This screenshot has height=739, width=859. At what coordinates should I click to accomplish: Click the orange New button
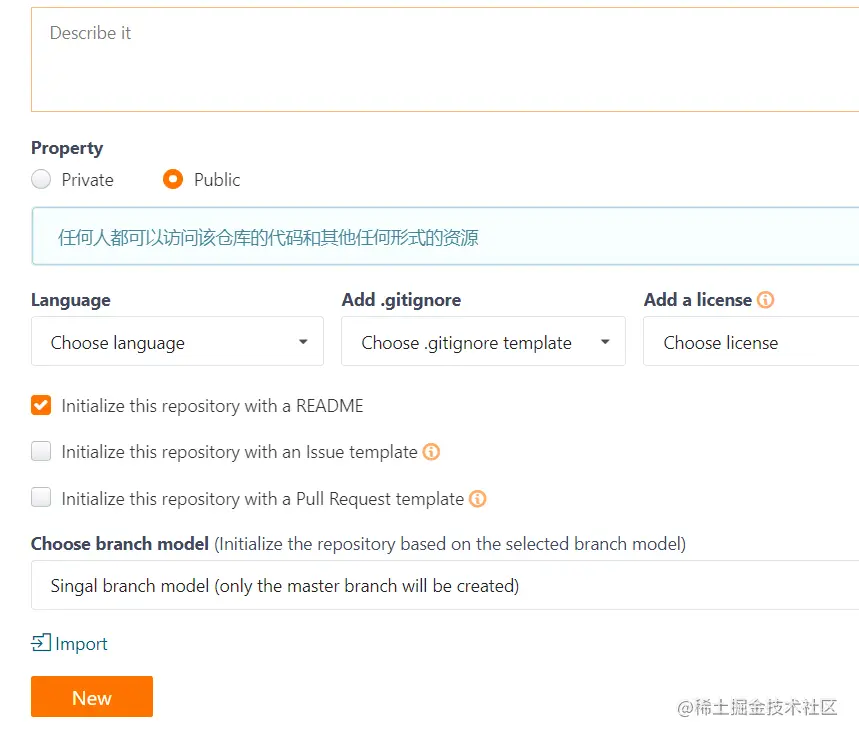tap(92, 696)
